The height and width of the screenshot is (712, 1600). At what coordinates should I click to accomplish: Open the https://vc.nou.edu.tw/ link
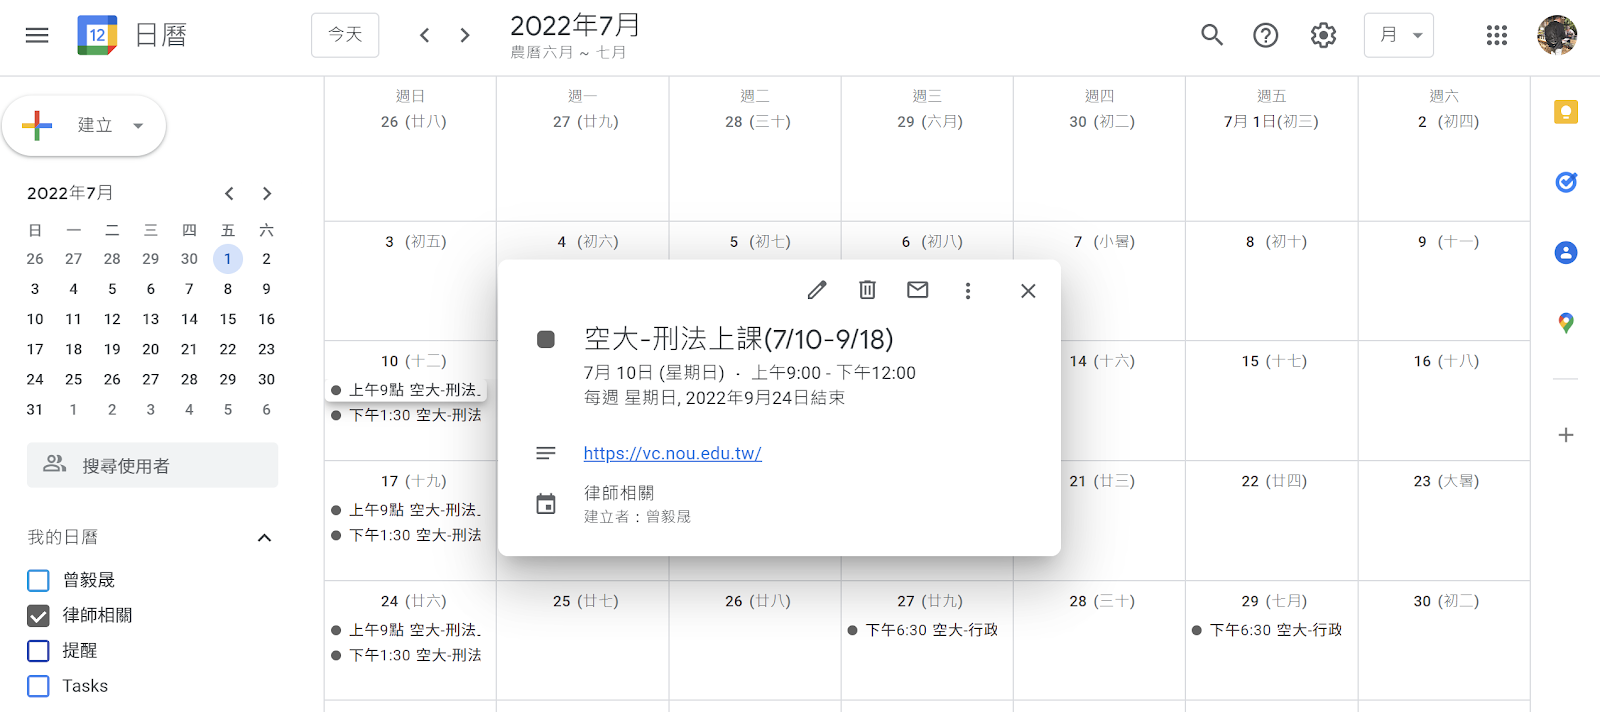click(673, 453)
